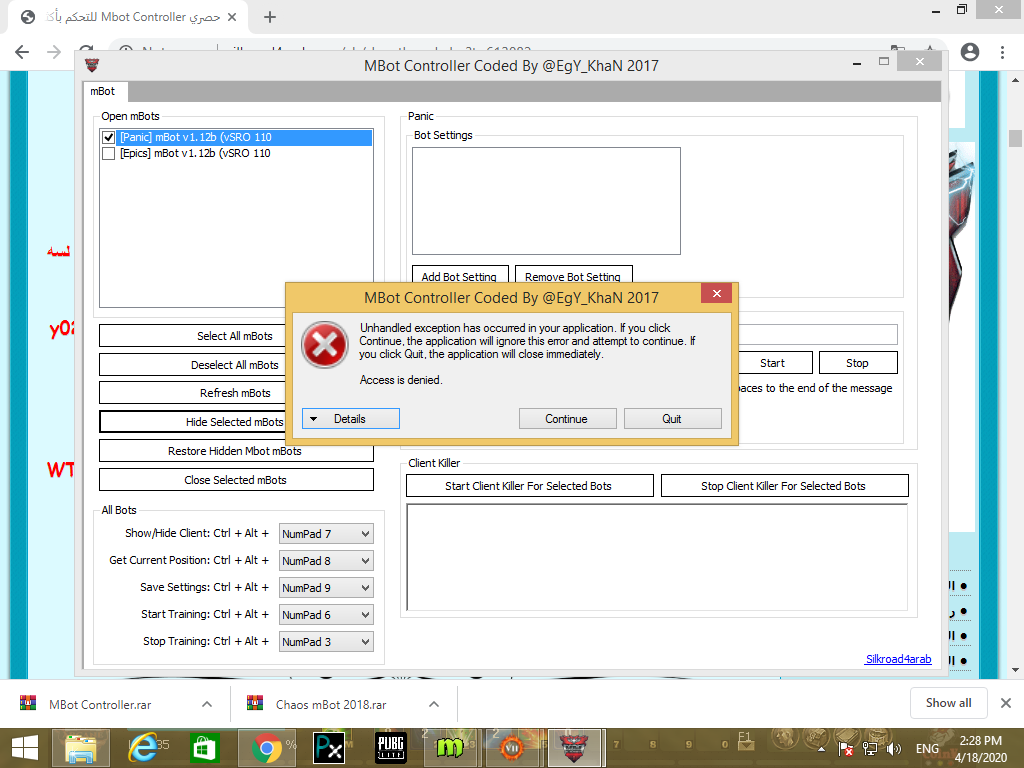This screenshot has width=1024, height=768.
Task: Click the Action Center flag tray icon
Action: click(x=846, y=748)
